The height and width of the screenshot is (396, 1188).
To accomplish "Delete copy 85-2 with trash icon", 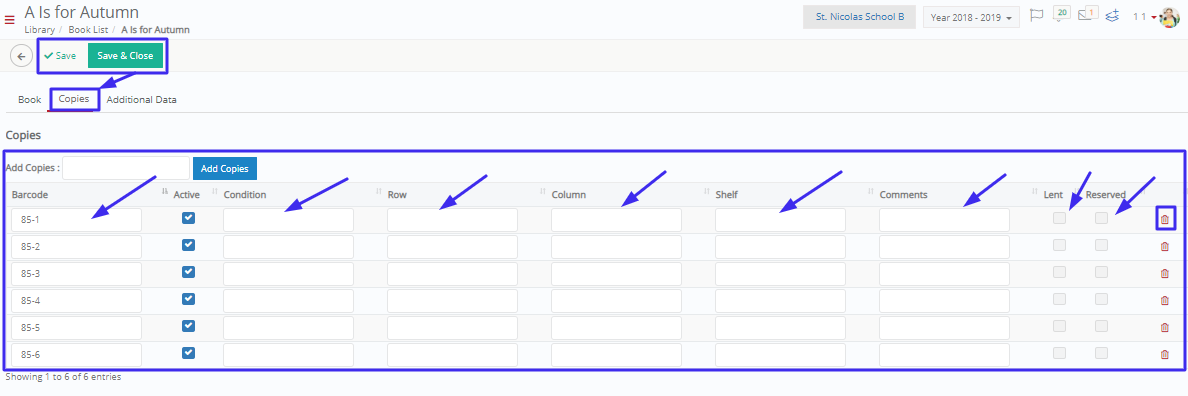I will pos(1165,247).
